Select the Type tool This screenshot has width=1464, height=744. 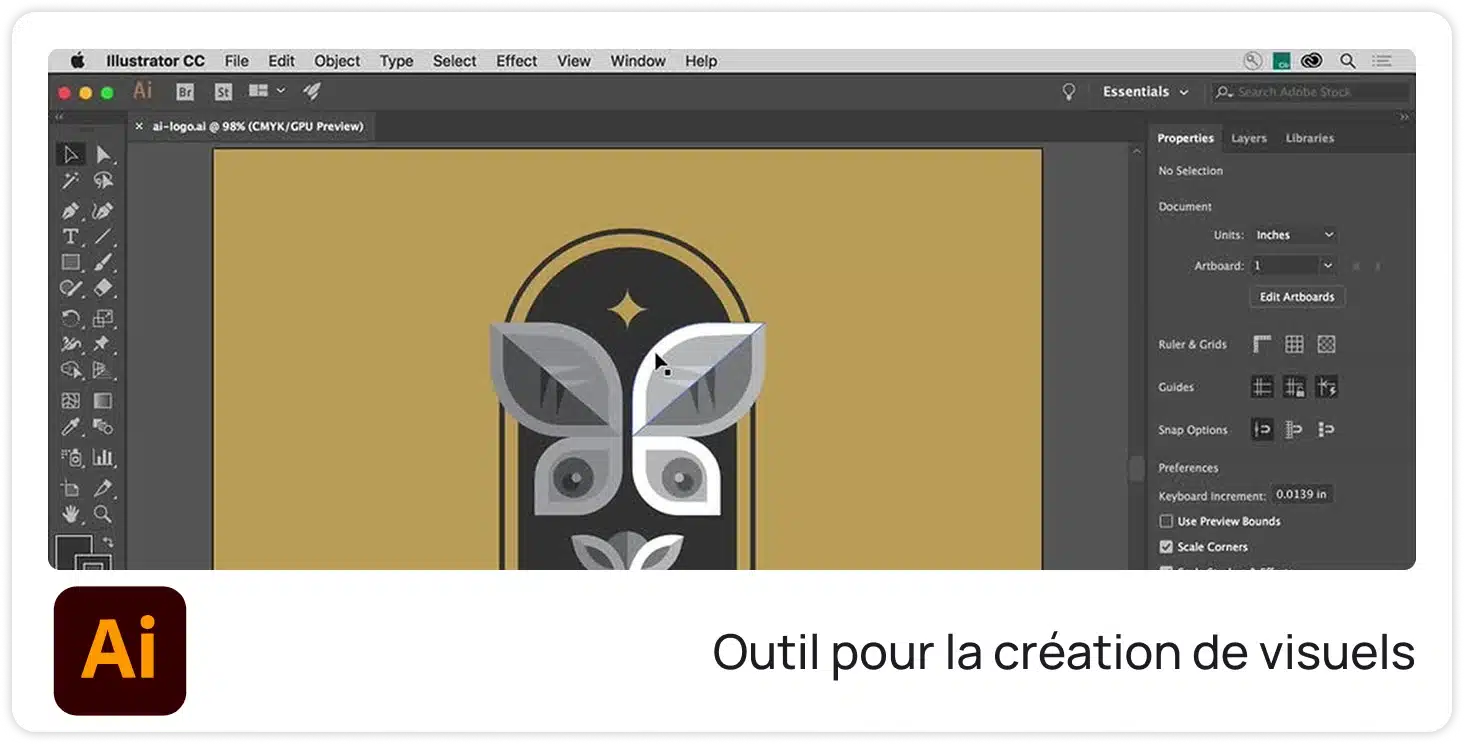point(71,237)
